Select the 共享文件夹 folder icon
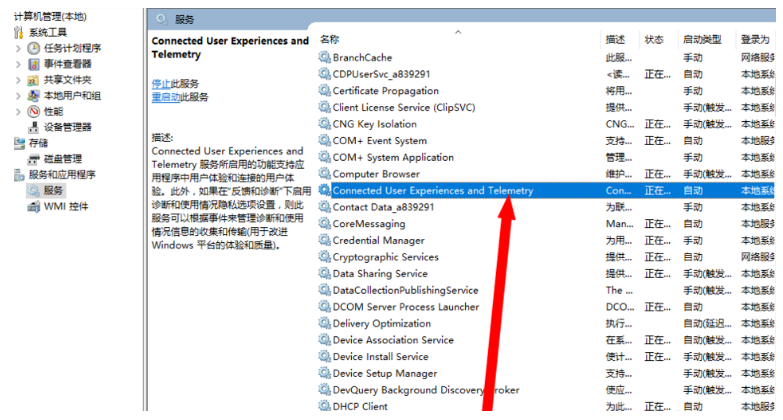Image resolution: width=783 pixels, height=420 pixels. (x=34, y=80)
